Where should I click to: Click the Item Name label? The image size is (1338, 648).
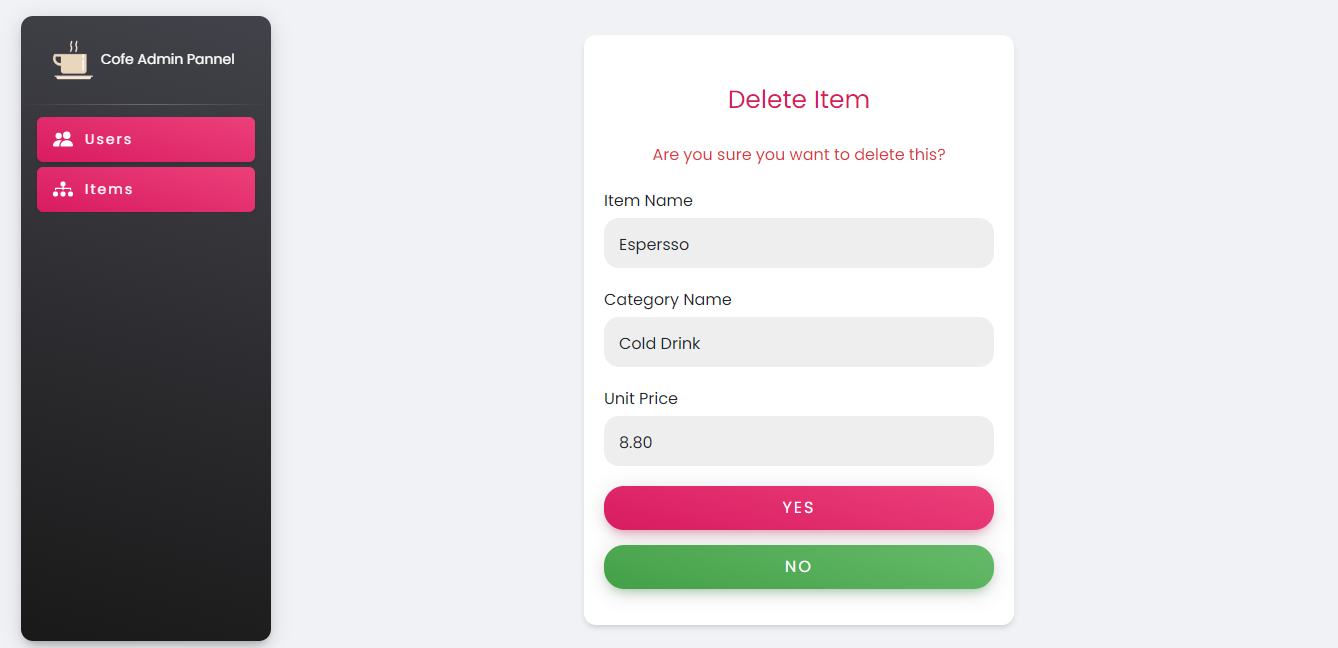[x=648, y=200]
